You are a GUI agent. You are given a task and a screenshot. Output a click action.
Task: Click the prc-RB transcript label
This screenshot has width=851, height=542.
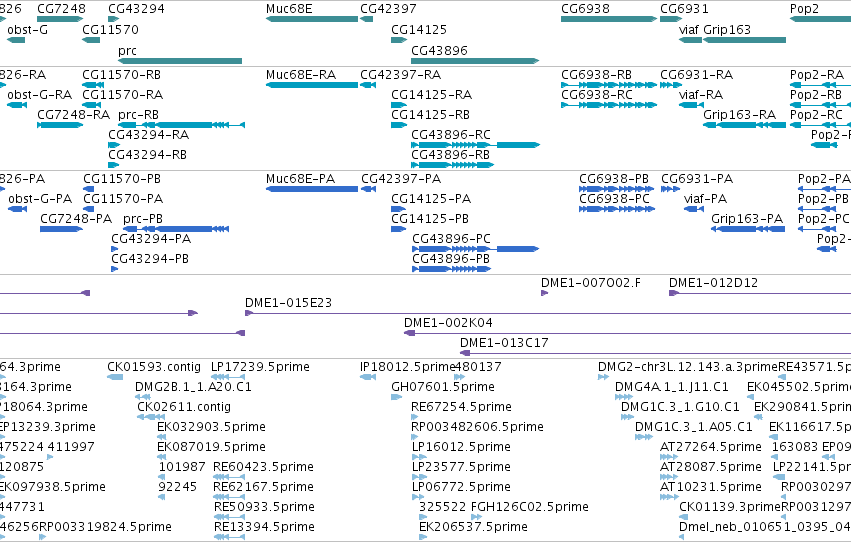click(x=138, y=114)
